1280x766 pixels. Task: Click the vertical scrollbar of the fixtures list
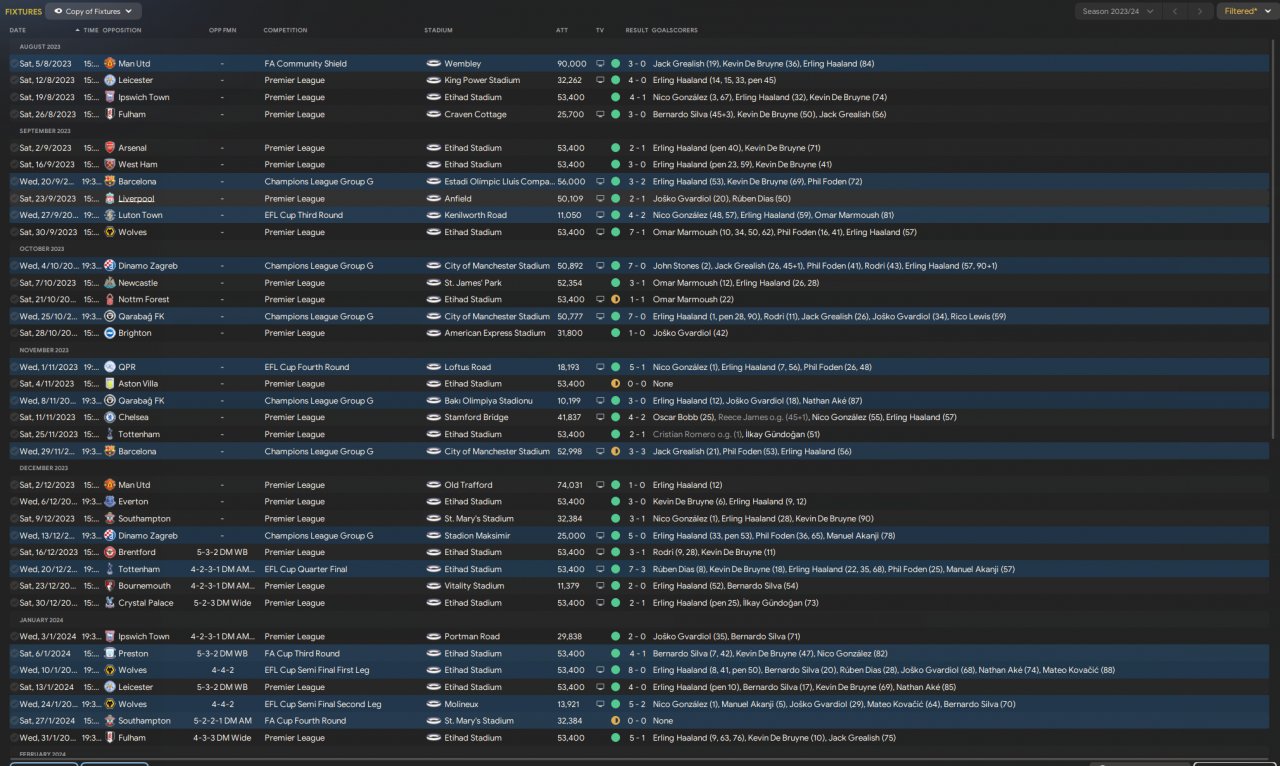click(1274, 240)
